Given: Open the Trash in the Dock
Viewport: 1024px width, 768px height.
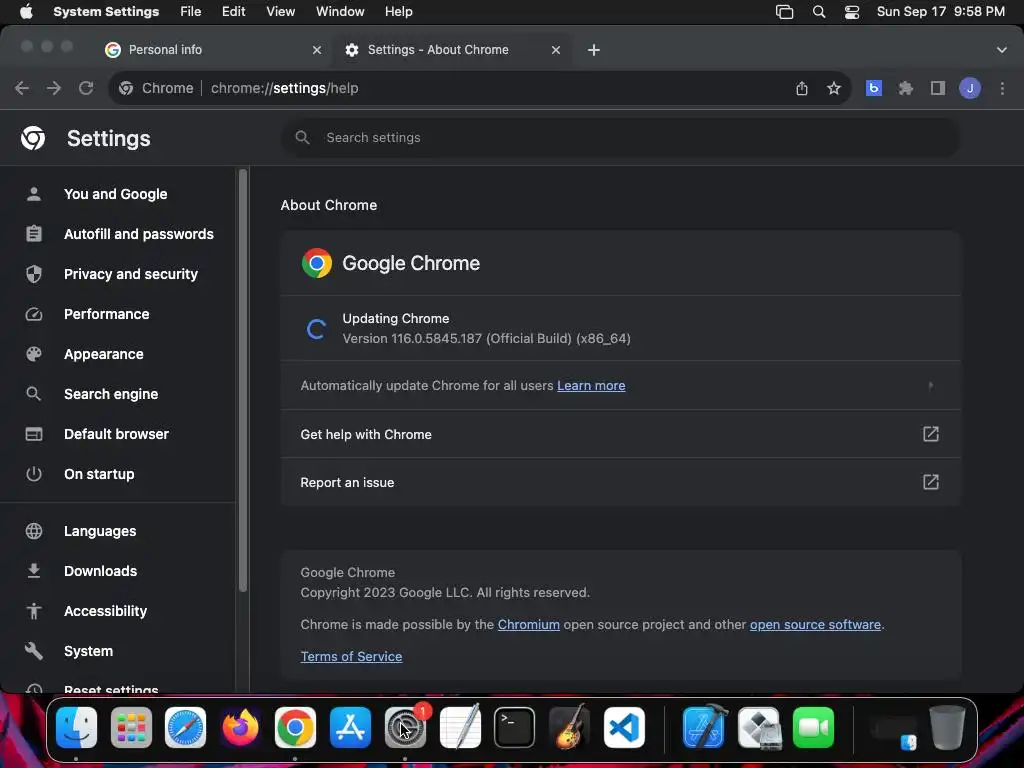Looking at the screenshot, I should pyautogui.click(x=947, y=728).
